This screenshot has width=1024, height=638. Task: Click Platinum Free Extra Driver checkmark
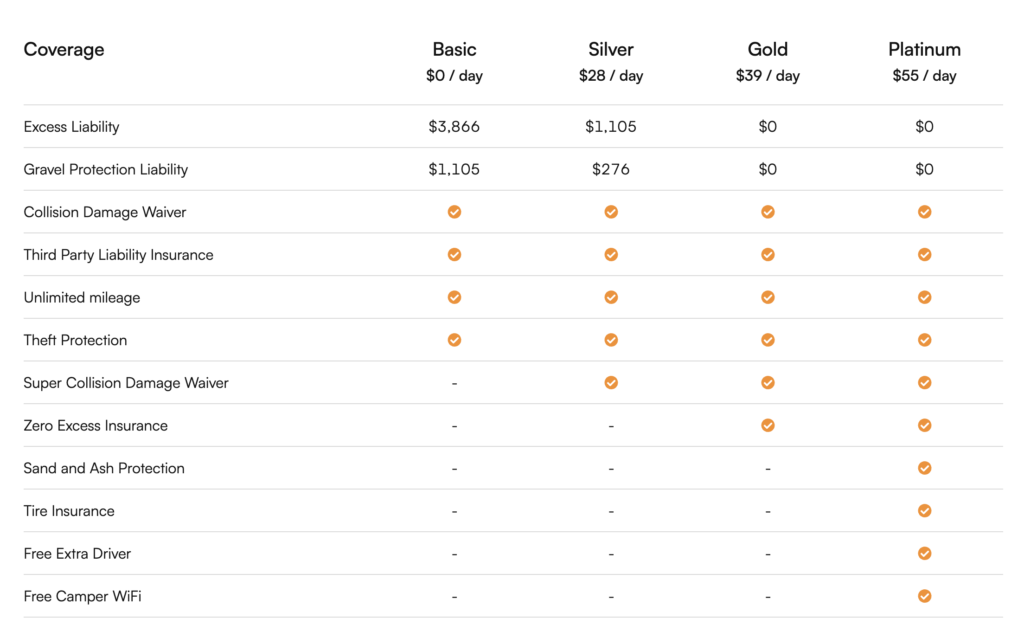click(x=925, y=553)
